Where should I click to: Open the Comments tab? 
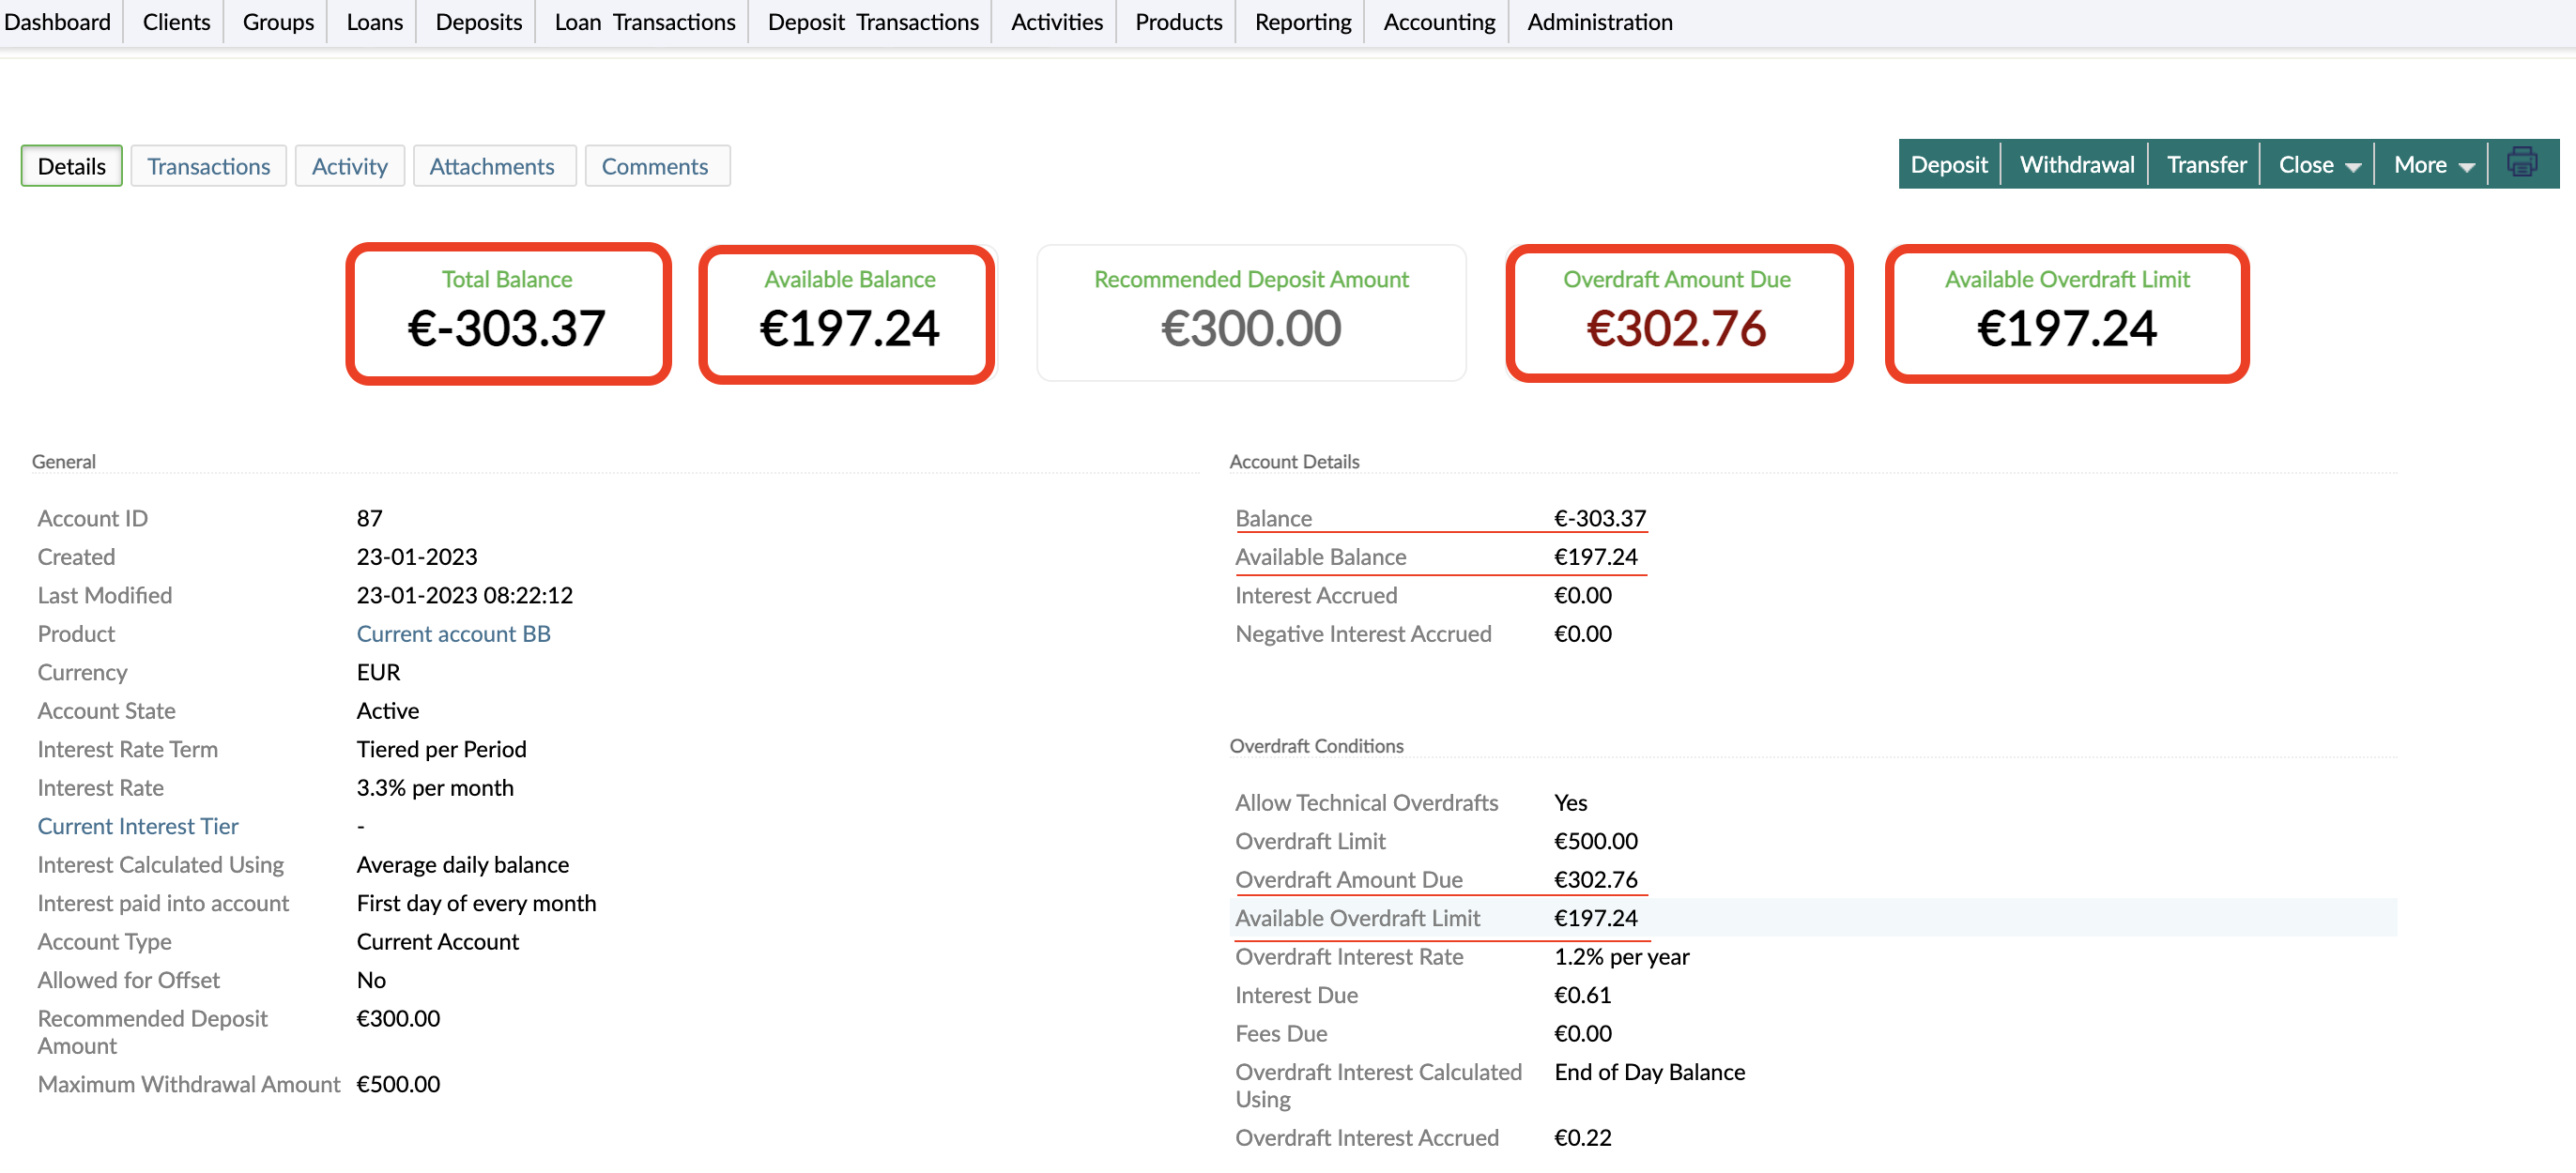pyautogui.click(x=656, y=165)
